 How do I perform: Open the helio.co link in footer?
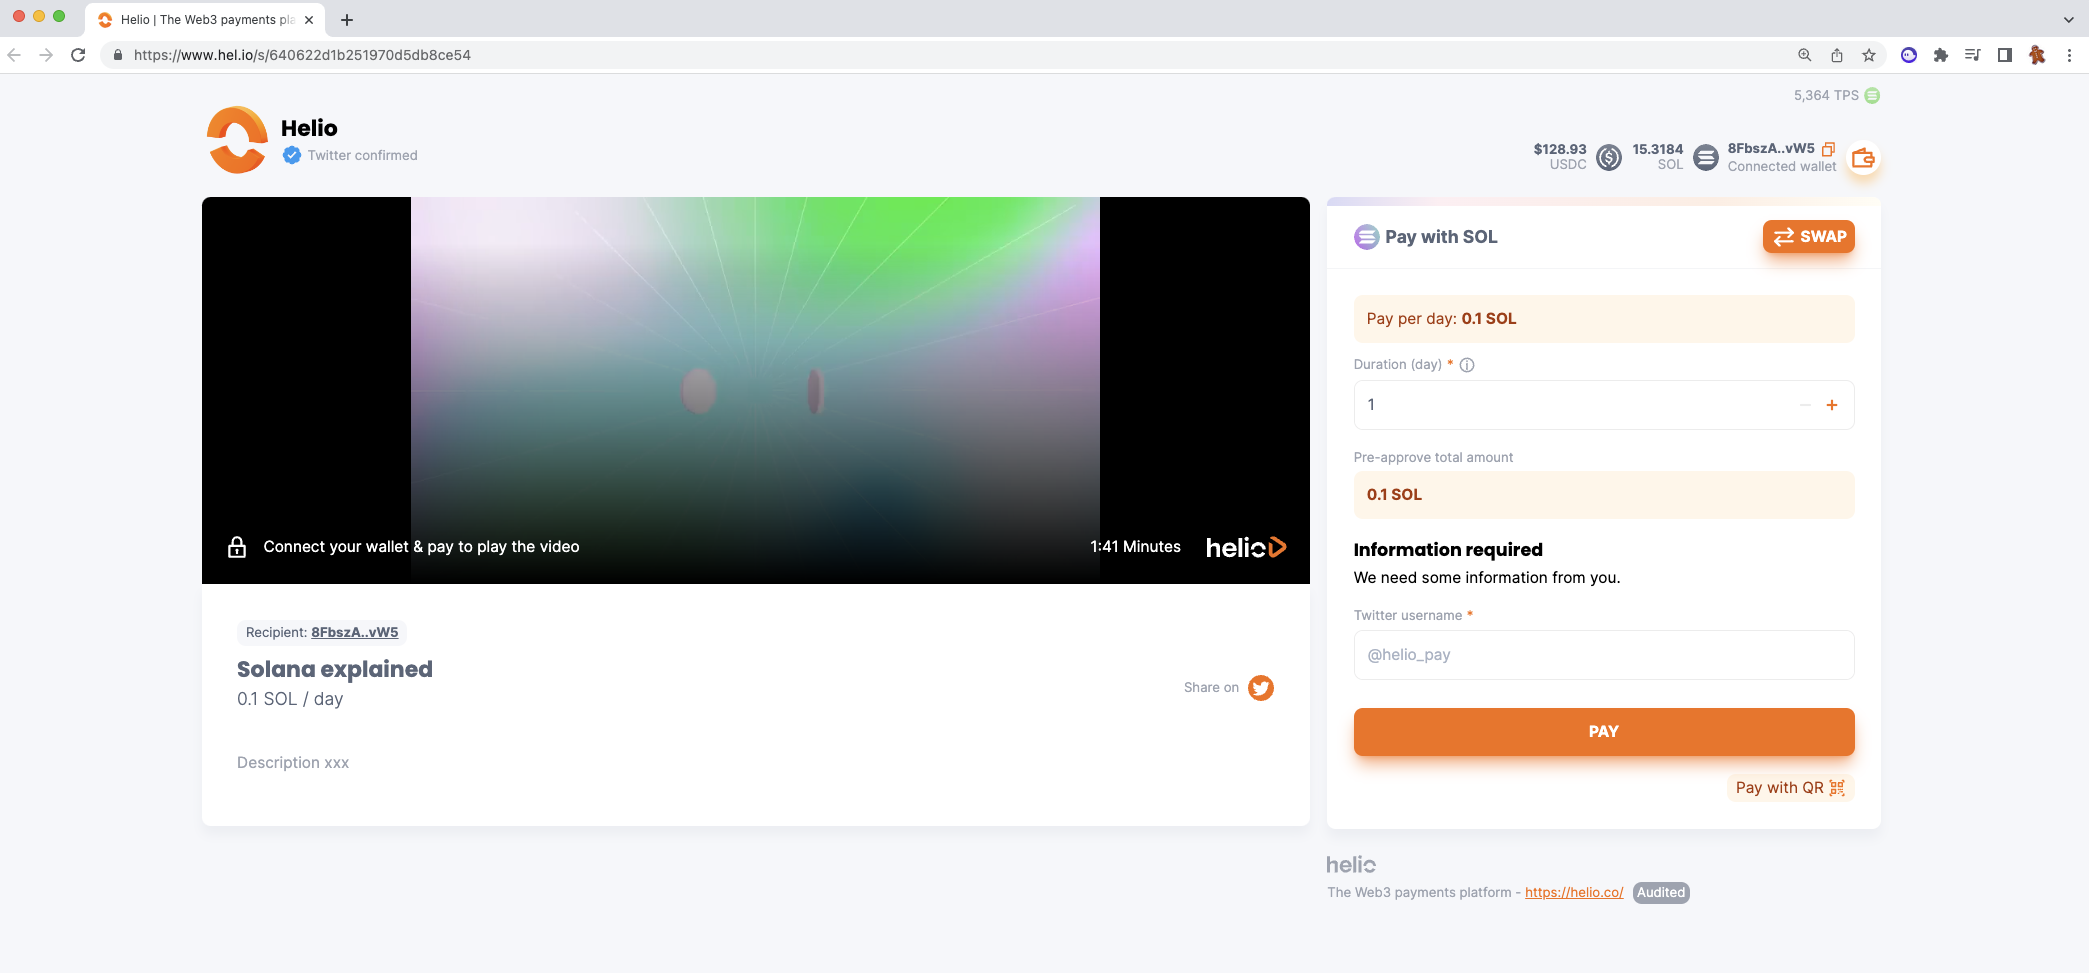tap(1574, 893)
